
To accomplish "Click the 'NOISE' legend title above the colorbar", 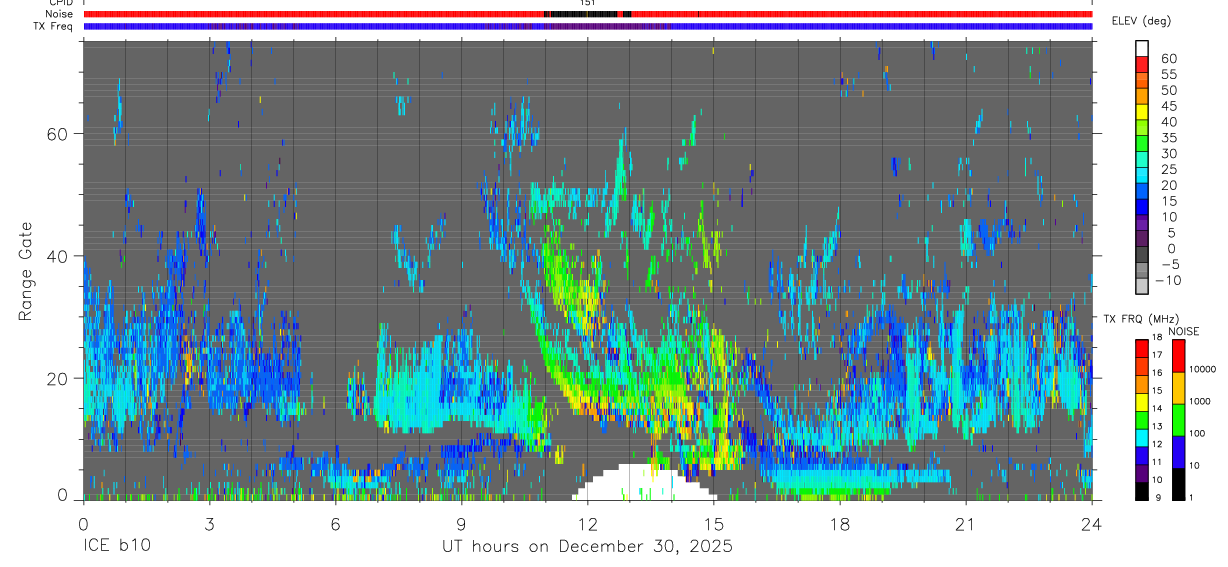I will click(x=1183, y=331).
